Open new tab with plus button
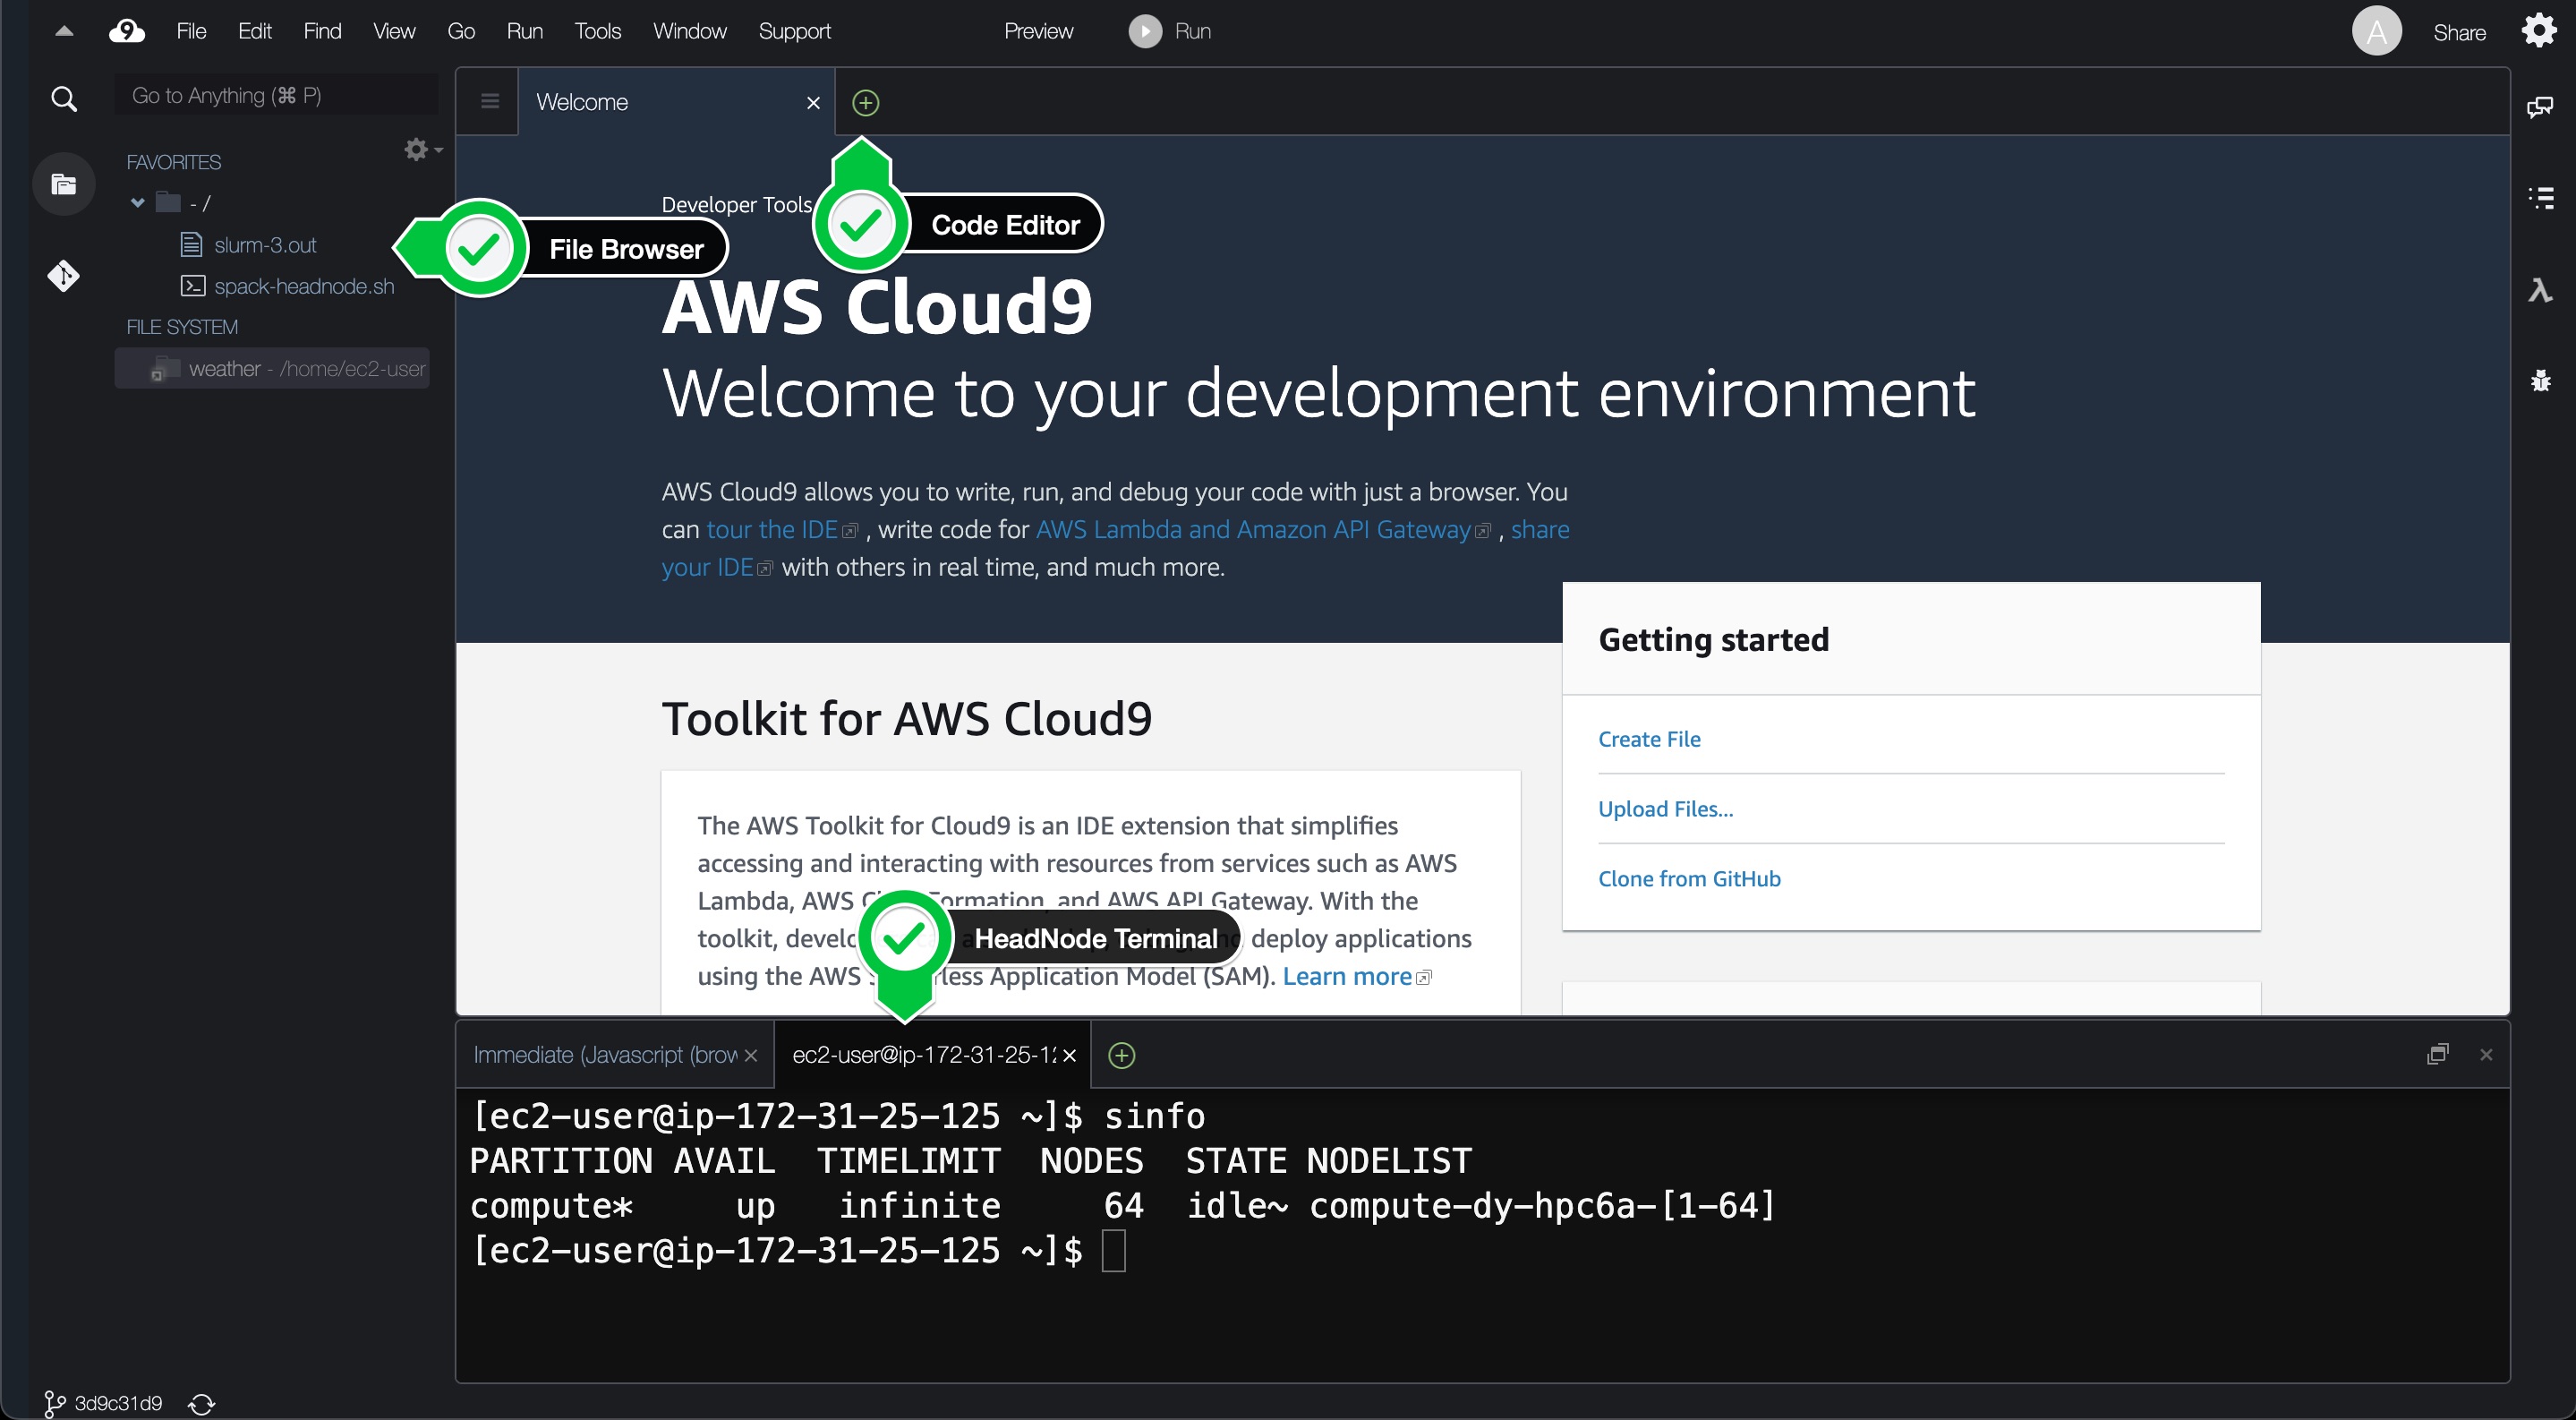2576x1420 pixels. [x=865, y=101]
